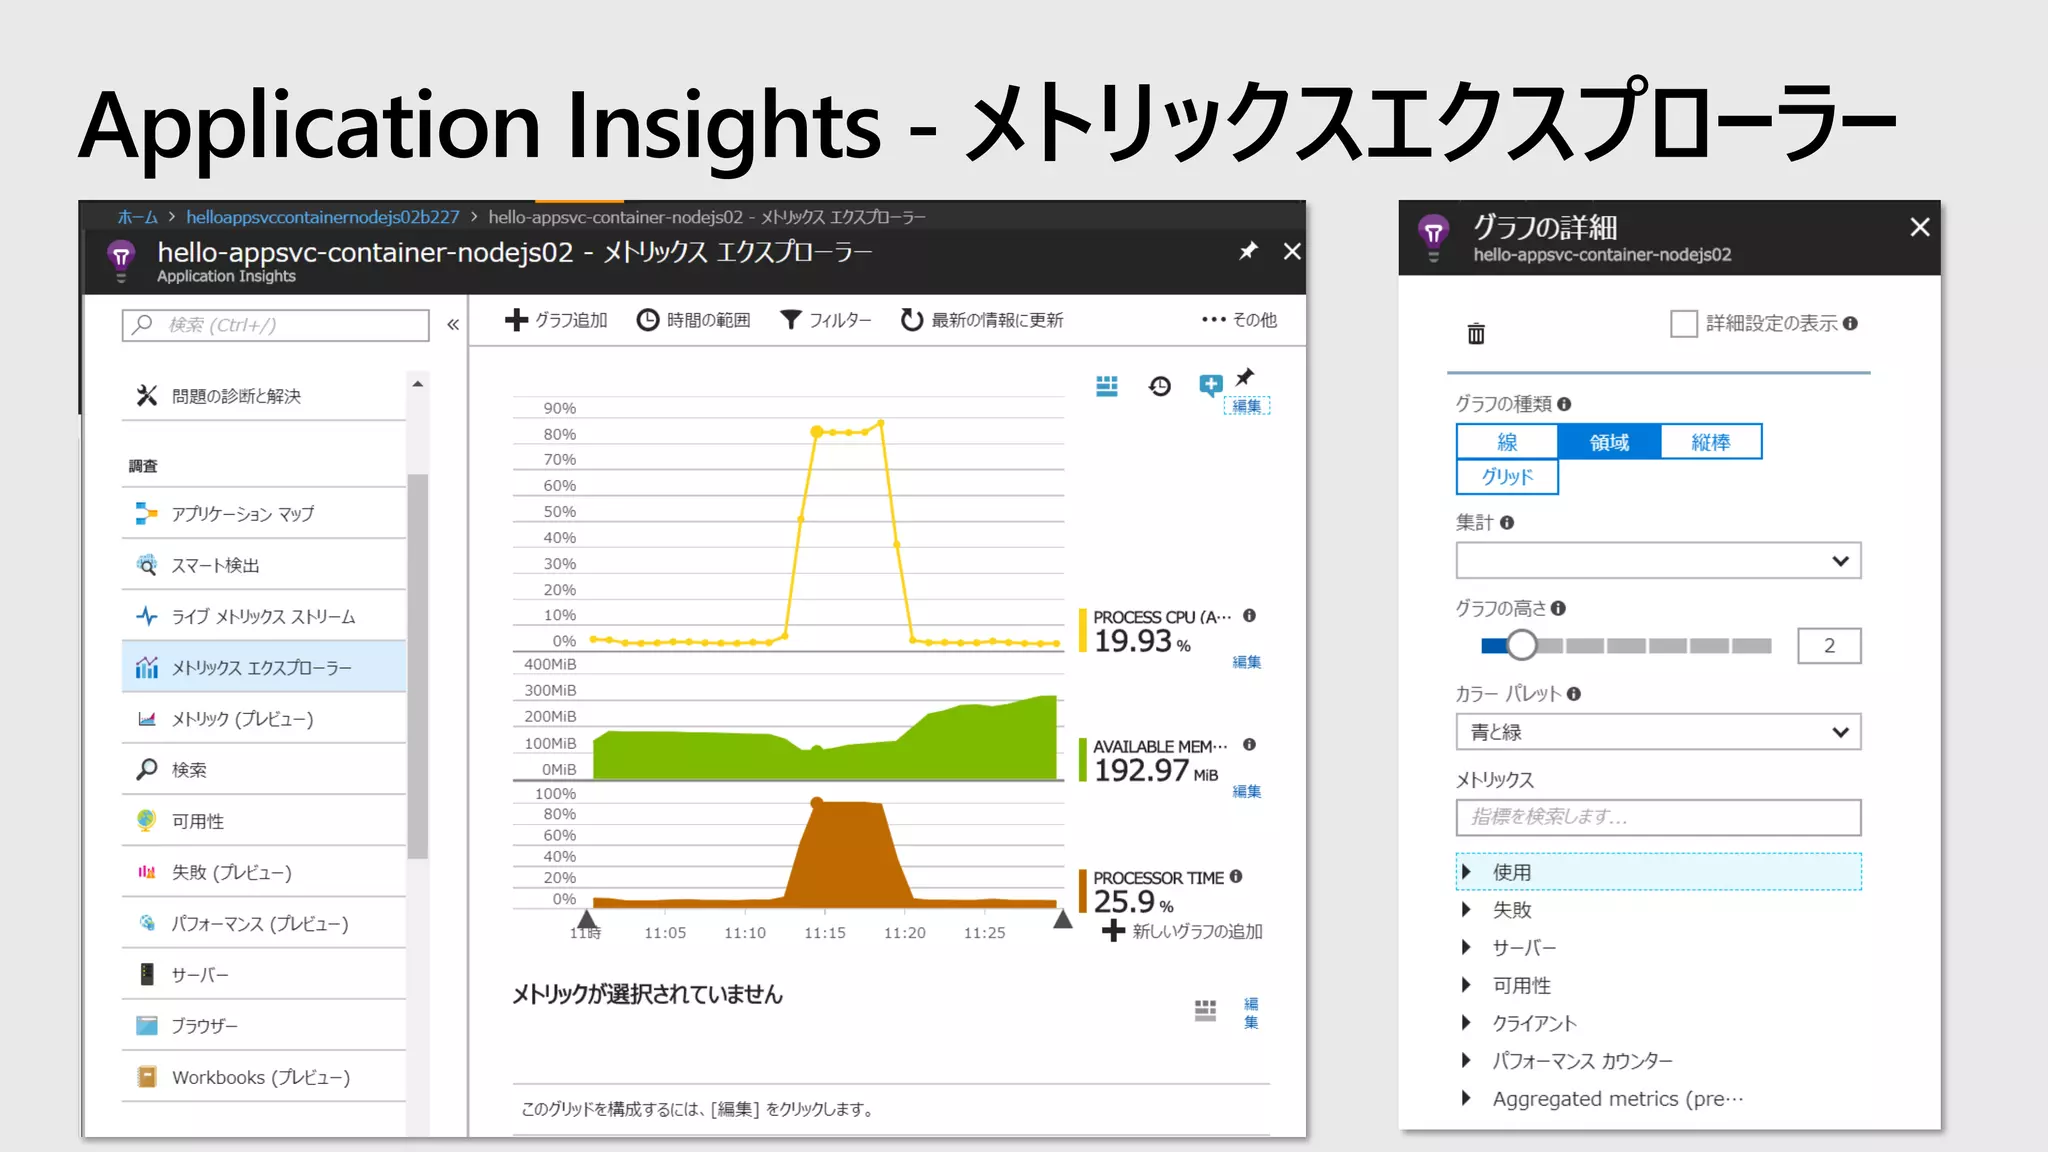2048x1152 pixels.
Task: Click ホーム breadcrumb link
Action: [138, 217]
